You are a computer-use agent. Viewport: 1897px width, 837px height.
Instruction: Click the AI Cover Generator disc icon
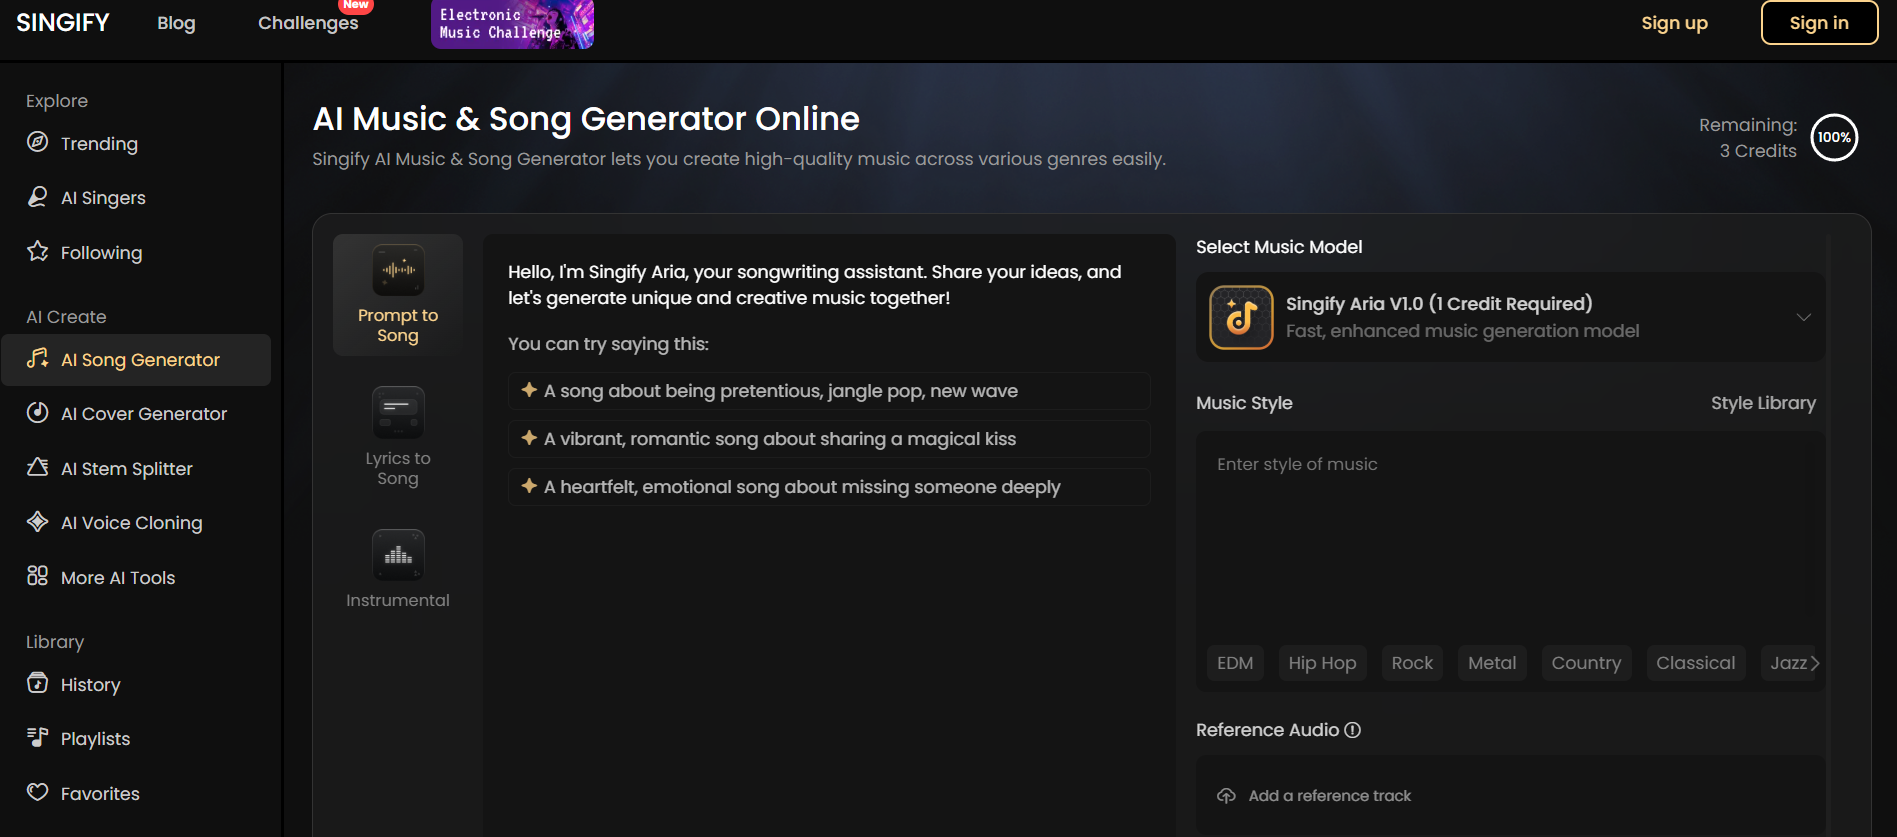pyautogui.click(x=37, y=412)
